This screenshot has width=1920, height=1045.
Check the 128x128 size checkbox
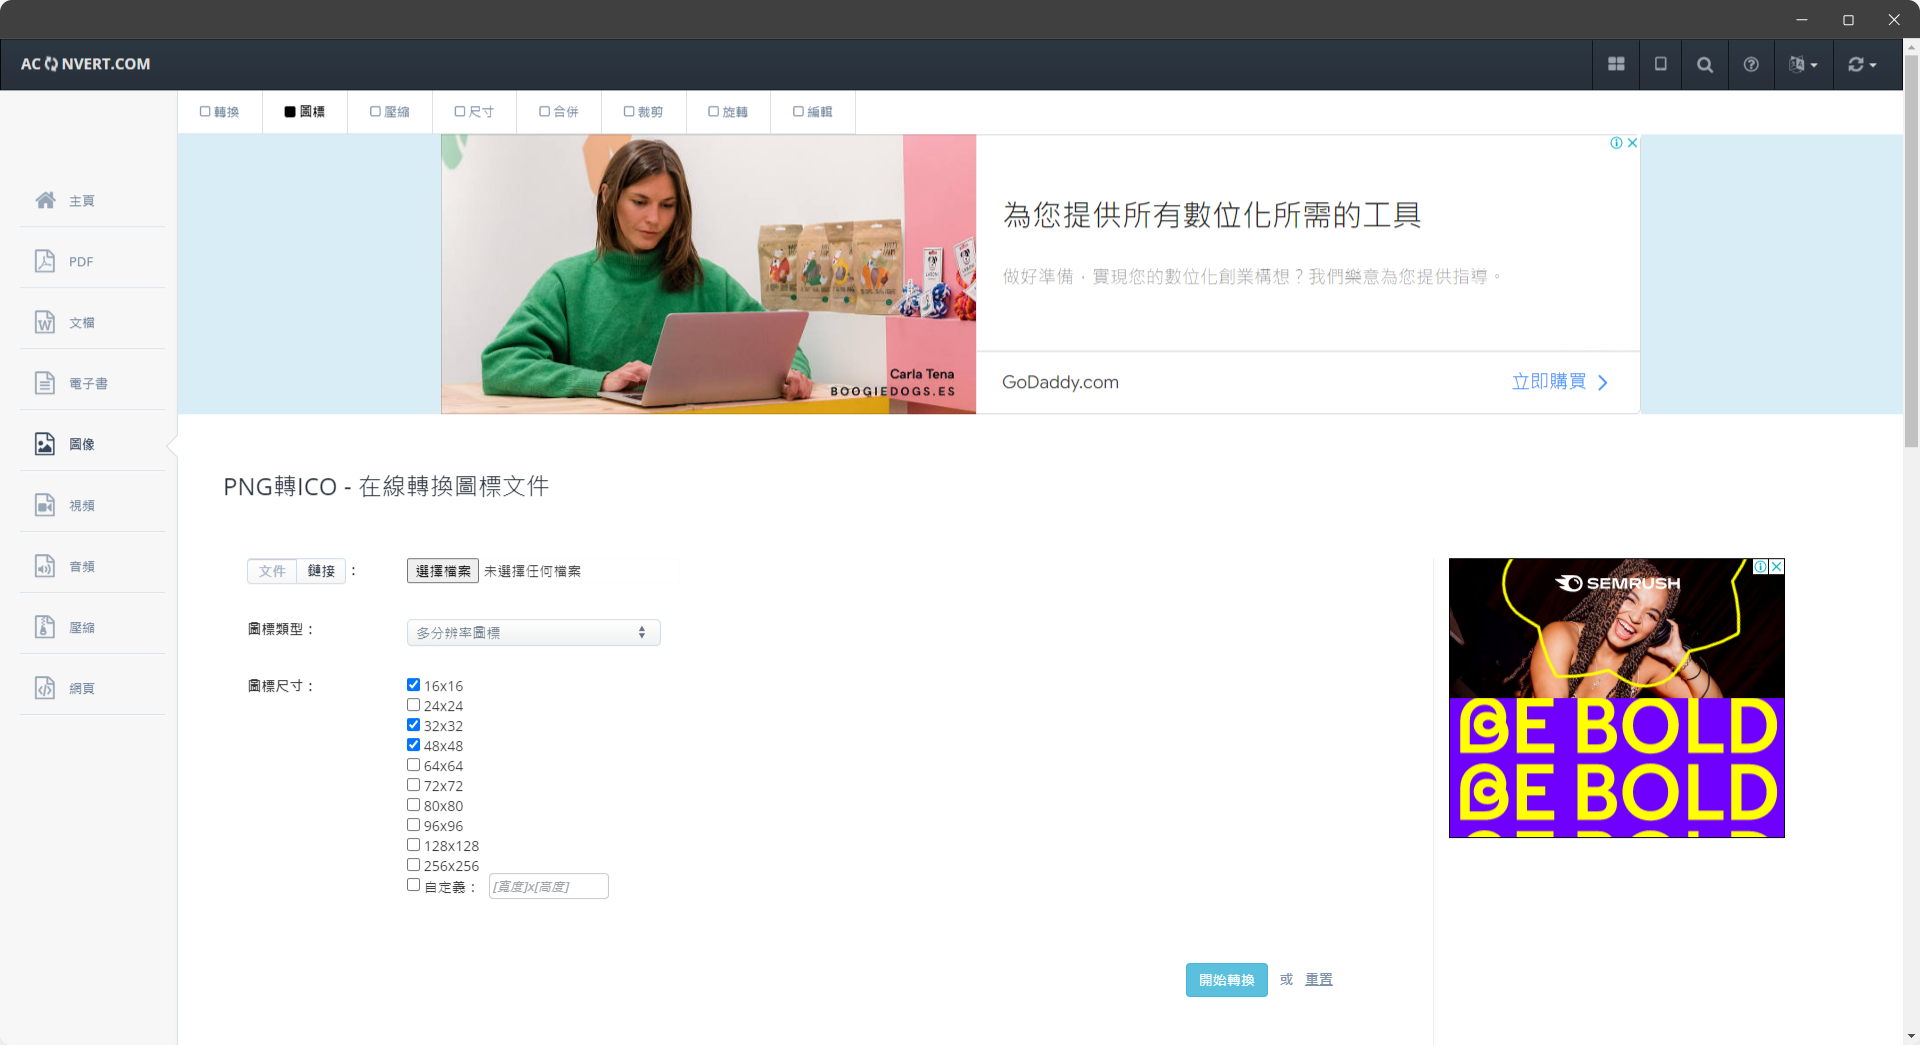click(x=413, y=845)
